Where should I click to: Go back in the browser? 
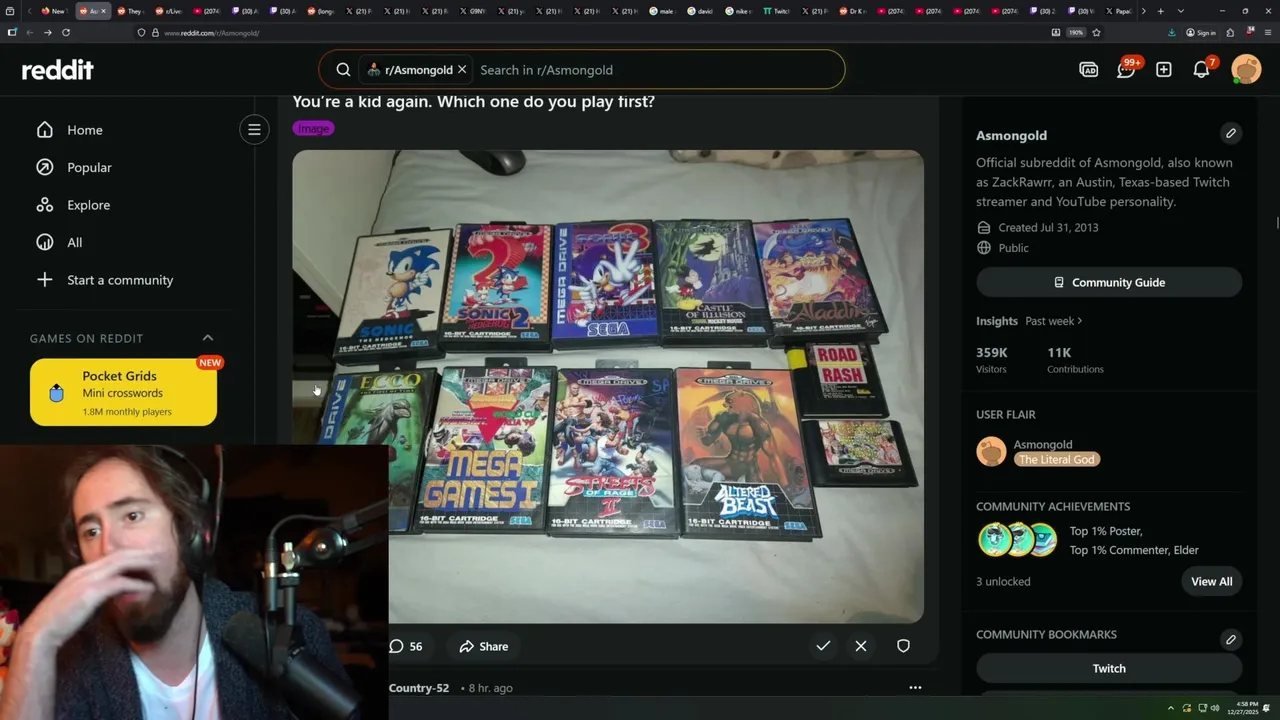30,32
